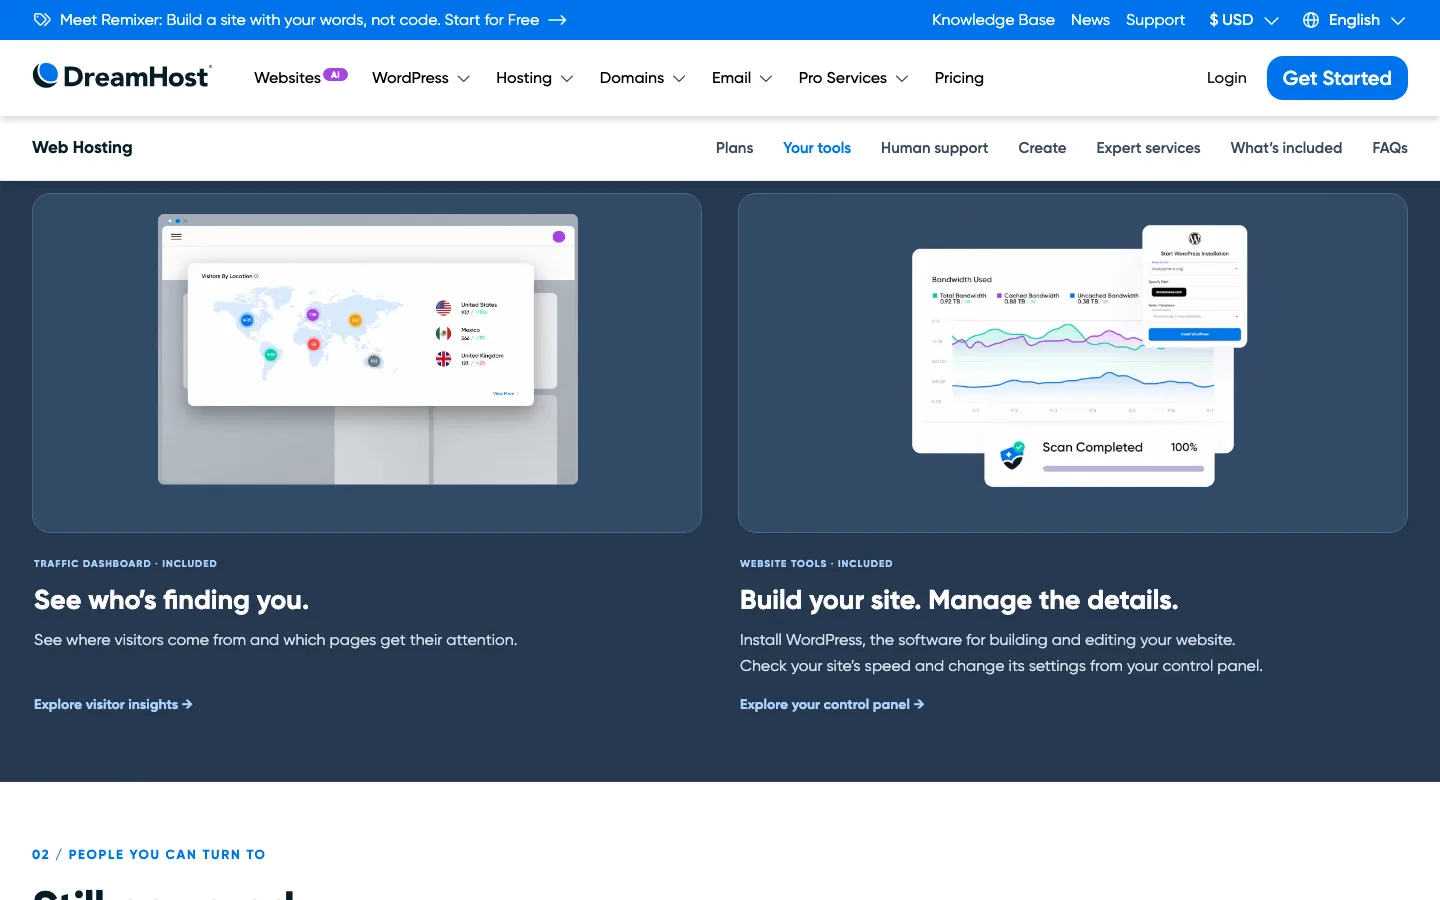The width and height of the screenshot is (1440, 900).
Task: Click the shield checkmark Scan Completed icon
Action: [x=1013, y=455]
